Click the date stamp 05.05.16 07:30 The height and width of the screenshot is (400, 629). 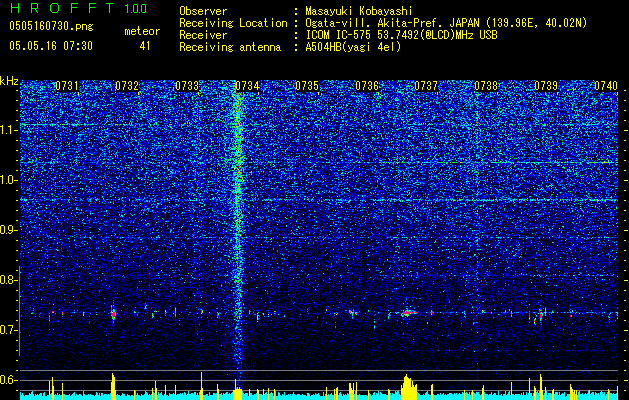pyautogui.click(x=51, y=46)
